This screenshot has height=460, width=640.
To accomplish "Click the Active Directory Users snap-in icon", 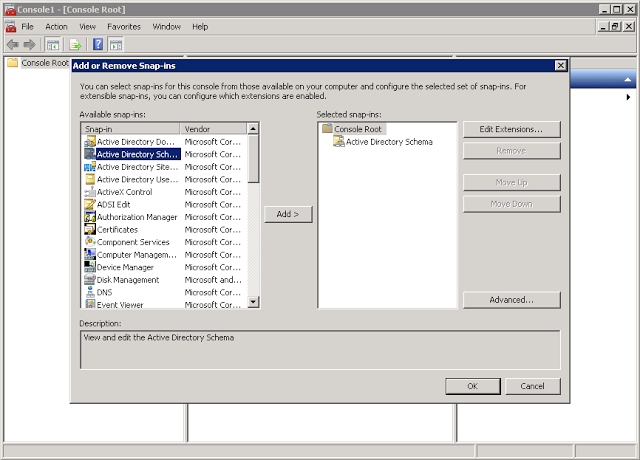I will pyautogui.click(x=90, y=179).
